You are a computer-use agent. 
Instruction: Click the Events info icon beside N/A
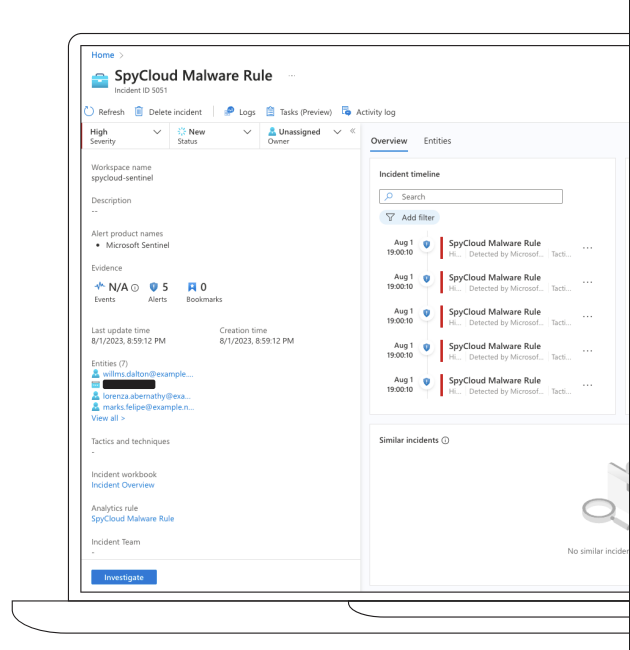click(x=135, y=288)
